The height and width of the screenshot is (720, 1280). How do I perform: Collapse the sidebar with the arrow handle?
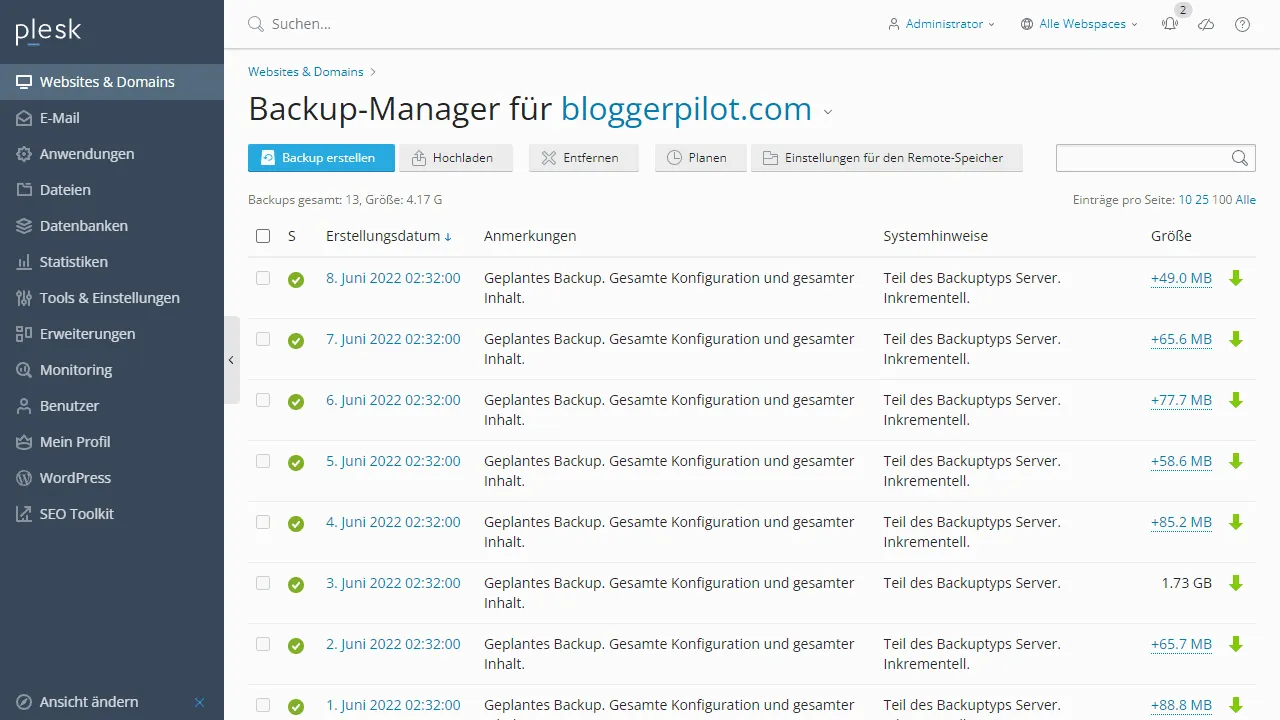pos(232,360)
